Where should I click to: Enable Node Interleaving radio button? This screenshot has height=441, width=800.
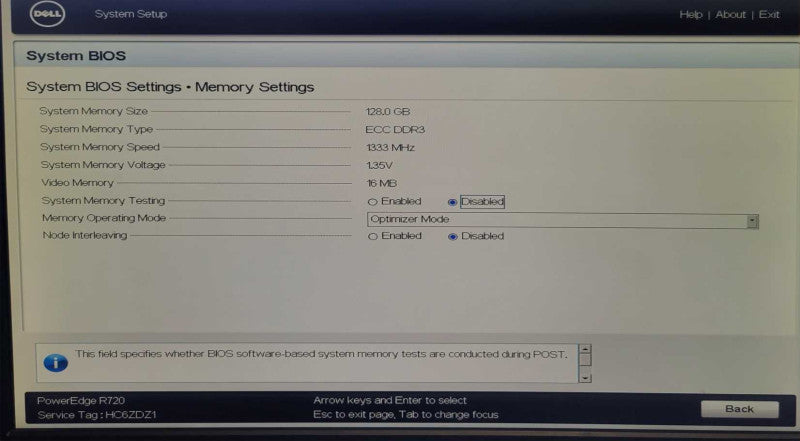pos(373,237)
